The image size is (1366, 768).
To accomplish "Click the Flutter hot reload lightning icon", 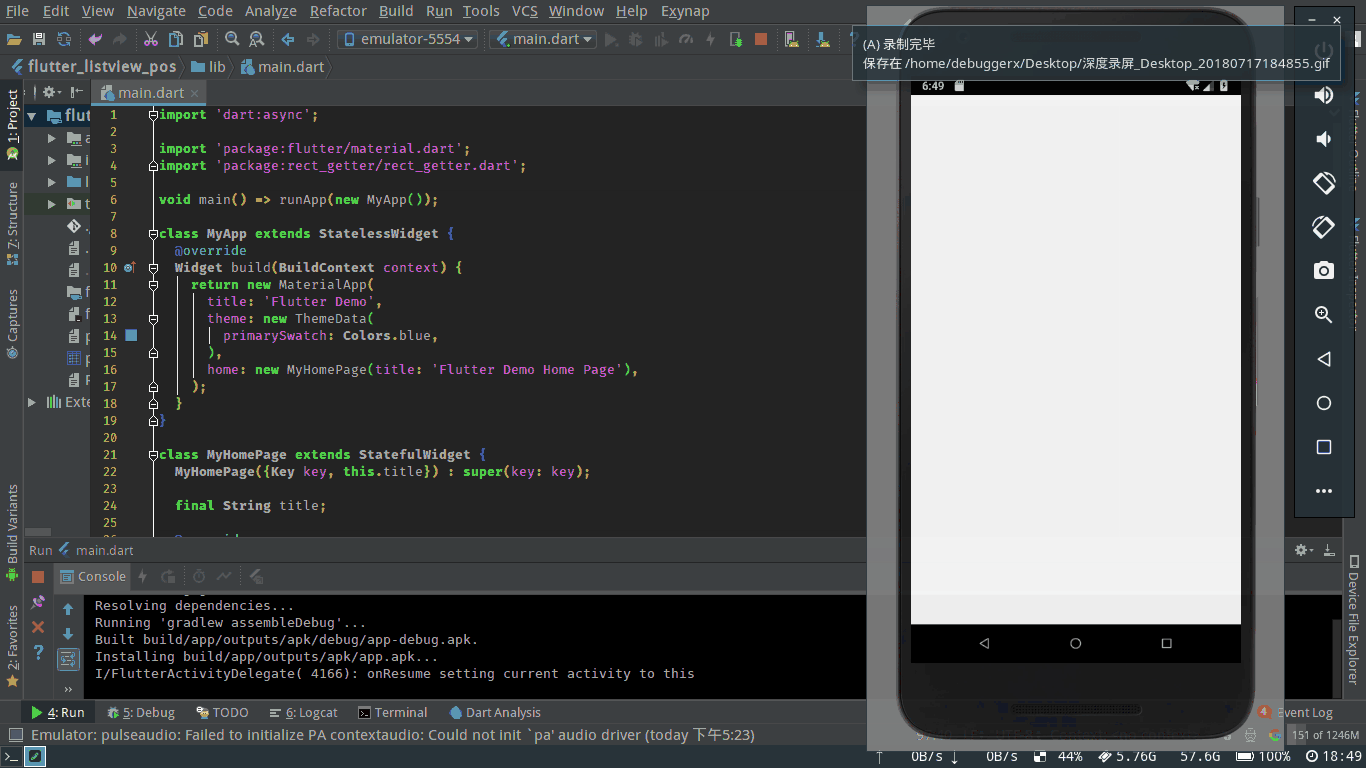I will pyautogui.click(x=711, y=39).
